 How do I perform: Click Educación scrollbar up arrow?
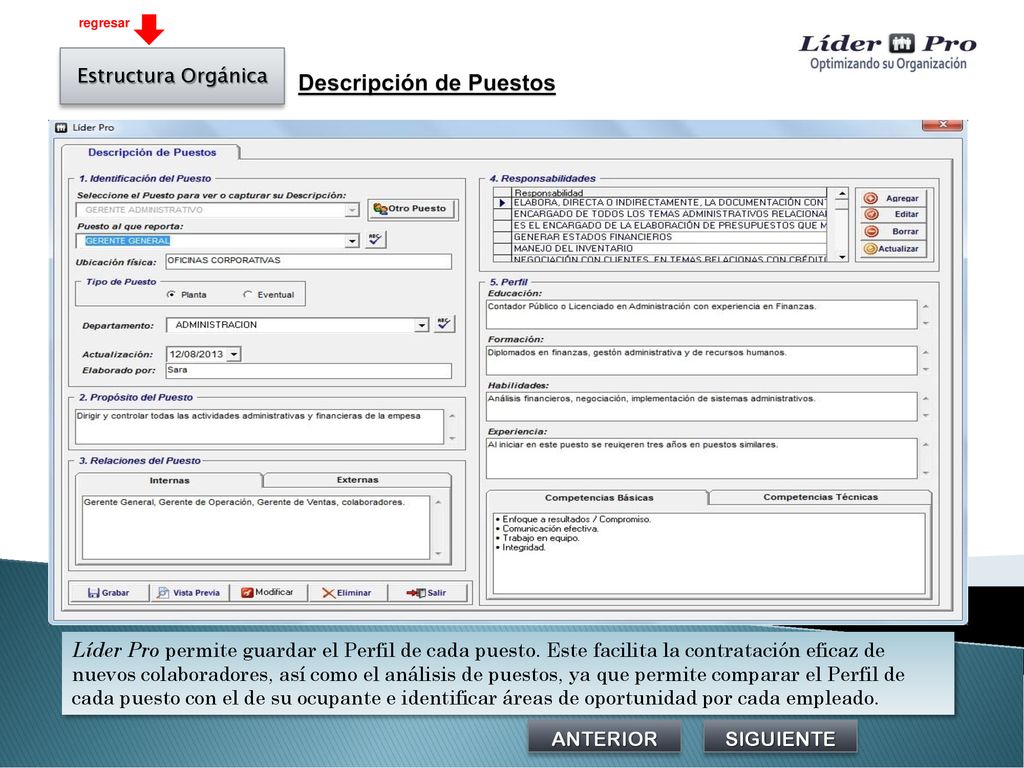point(925,306)
